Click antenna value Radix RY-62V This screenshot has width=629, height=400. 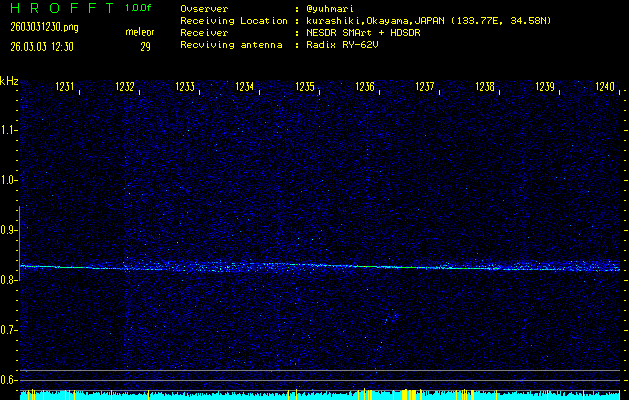tap(342, 45)
